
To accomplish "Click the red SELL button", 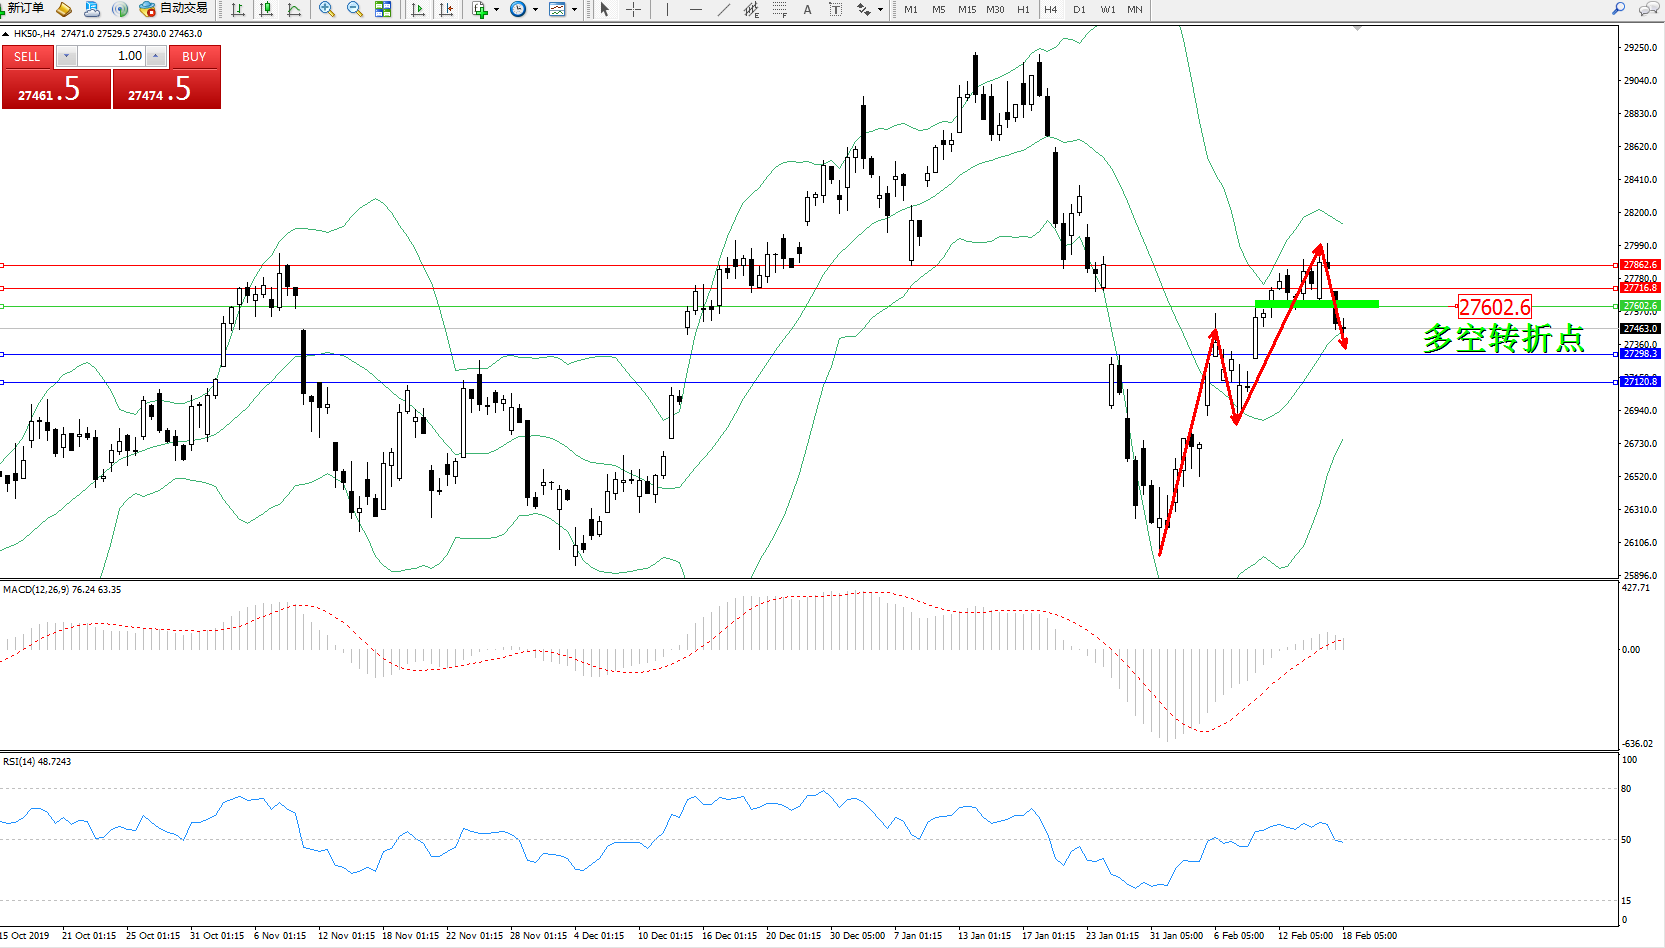I will pyautogui.click(x=27, y=57).
